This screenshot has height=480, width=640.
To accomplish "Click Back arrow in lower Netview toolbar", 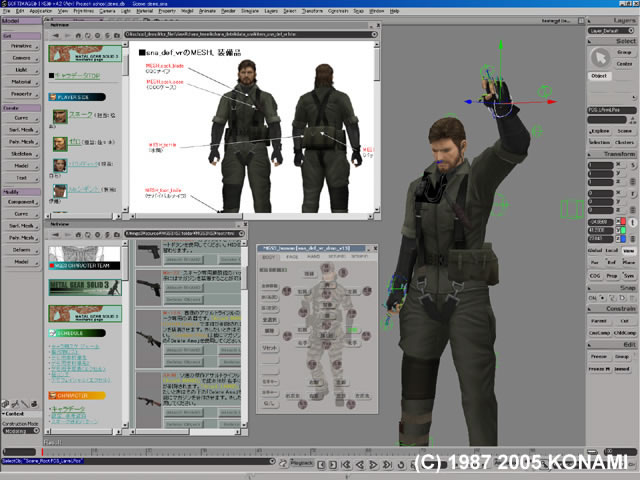I will click(56, 235).
